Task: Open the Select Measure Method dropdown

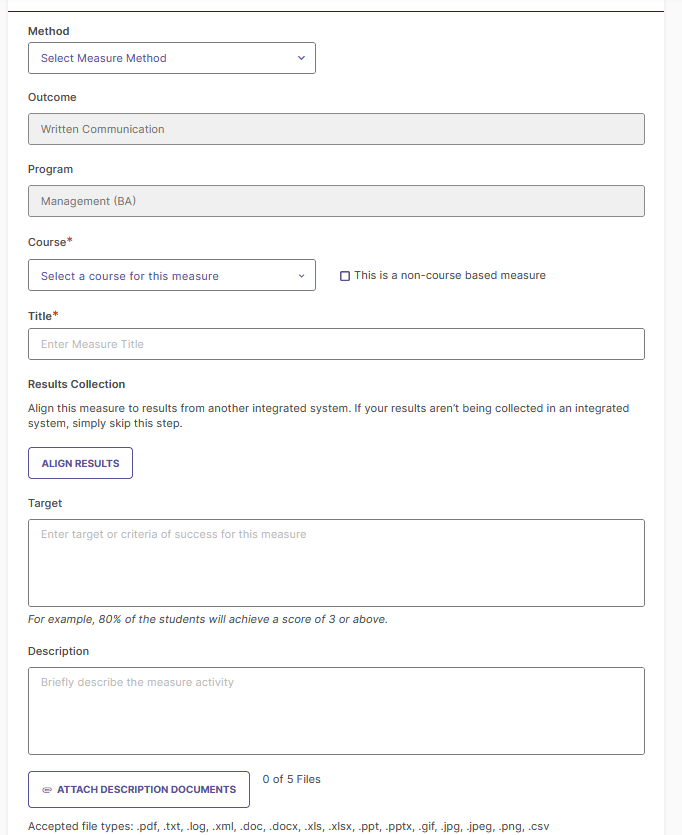Action: click(x=172, y=58)
